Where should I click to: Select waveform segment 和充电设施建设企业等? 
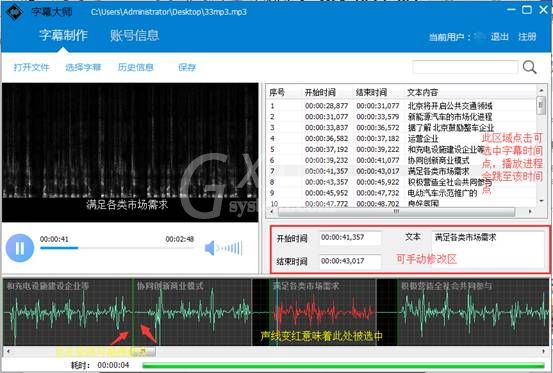[x=68, y=312]
